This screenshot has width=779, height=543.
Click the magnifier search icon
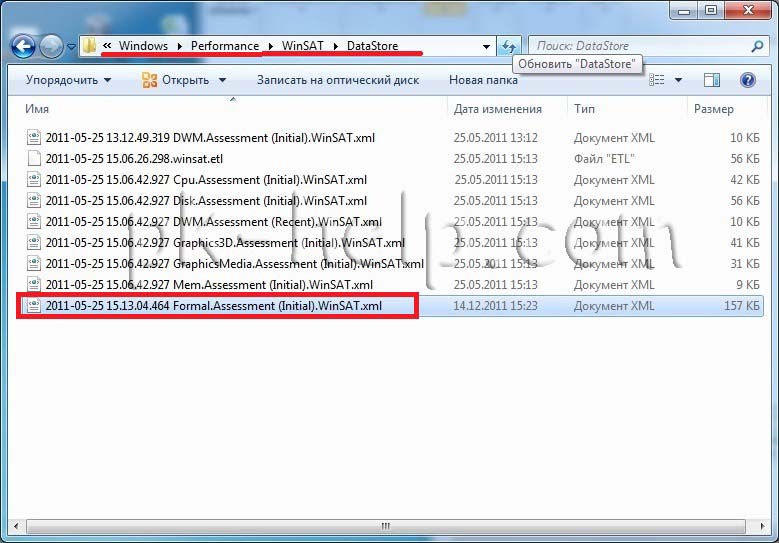pyautogui.click(x=757, y=46)
